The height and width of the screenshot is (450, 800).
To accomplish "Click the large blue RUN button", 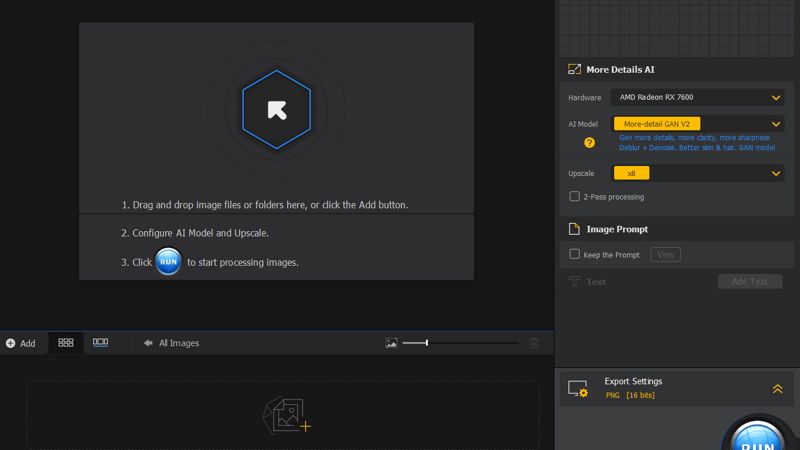I will coord(758,436).
